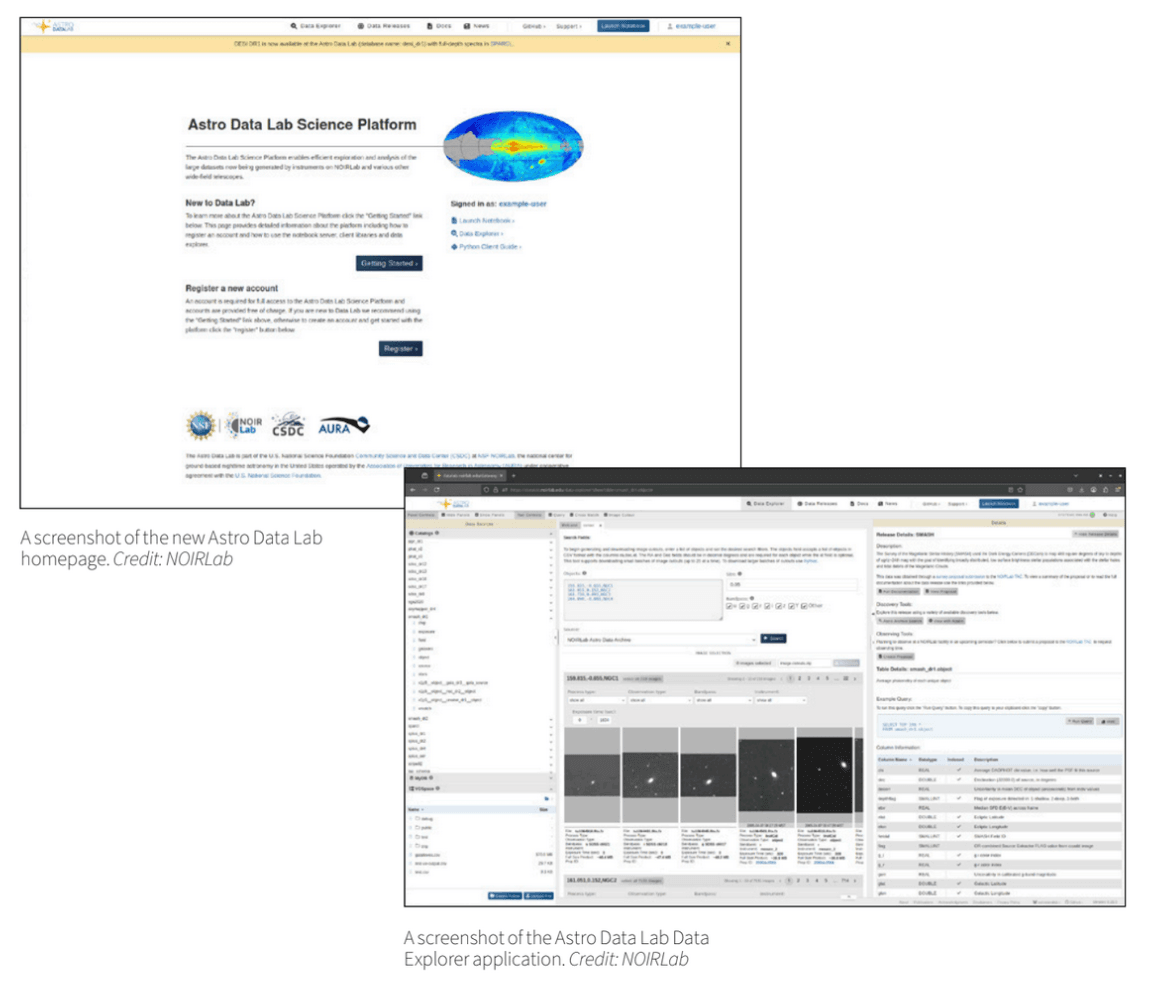1150x988 pixels.
Task: Click inside the Objects text area
Action: (x=642, y=600)
